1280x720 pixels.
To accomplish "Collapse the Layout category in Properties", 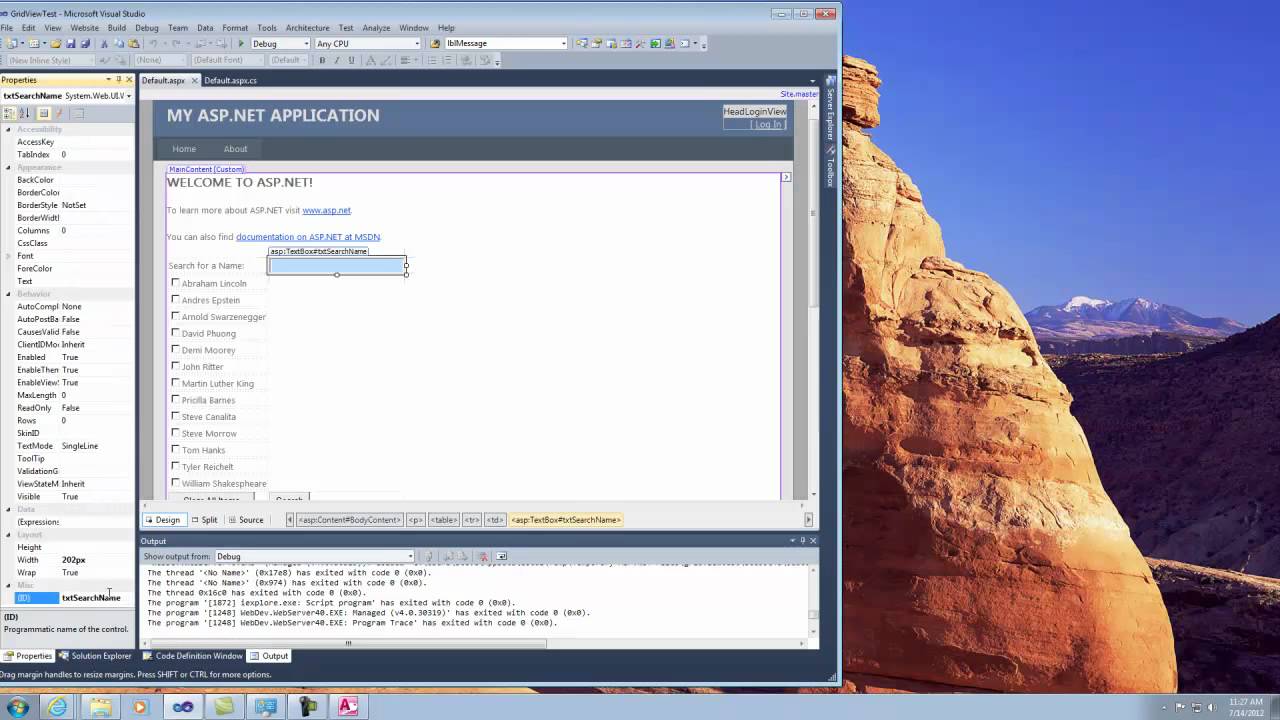I will (8, 534).
